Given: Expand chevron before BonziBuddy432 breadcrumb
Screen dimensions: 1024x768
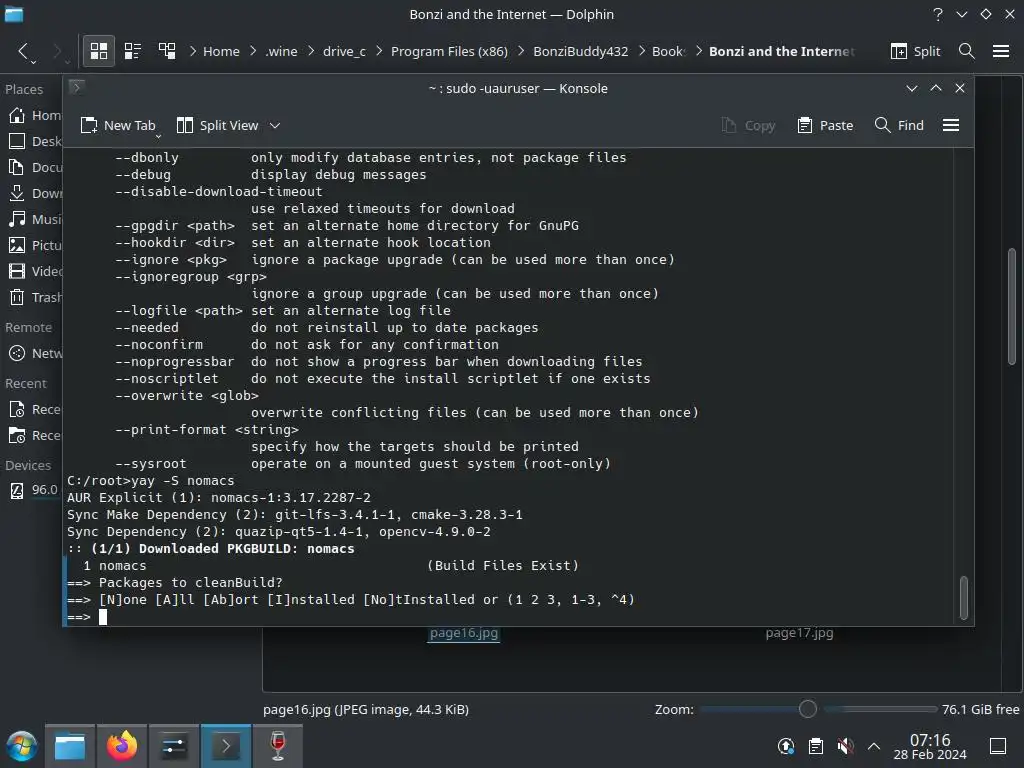Looking at the screenshot, I should coord(520,51).
